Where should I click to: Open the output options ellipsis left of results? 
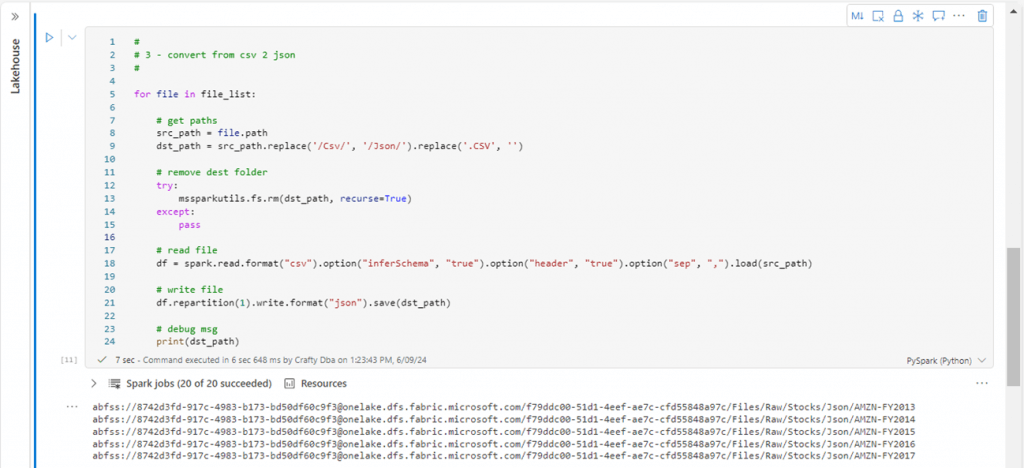[x=71, y=406]
